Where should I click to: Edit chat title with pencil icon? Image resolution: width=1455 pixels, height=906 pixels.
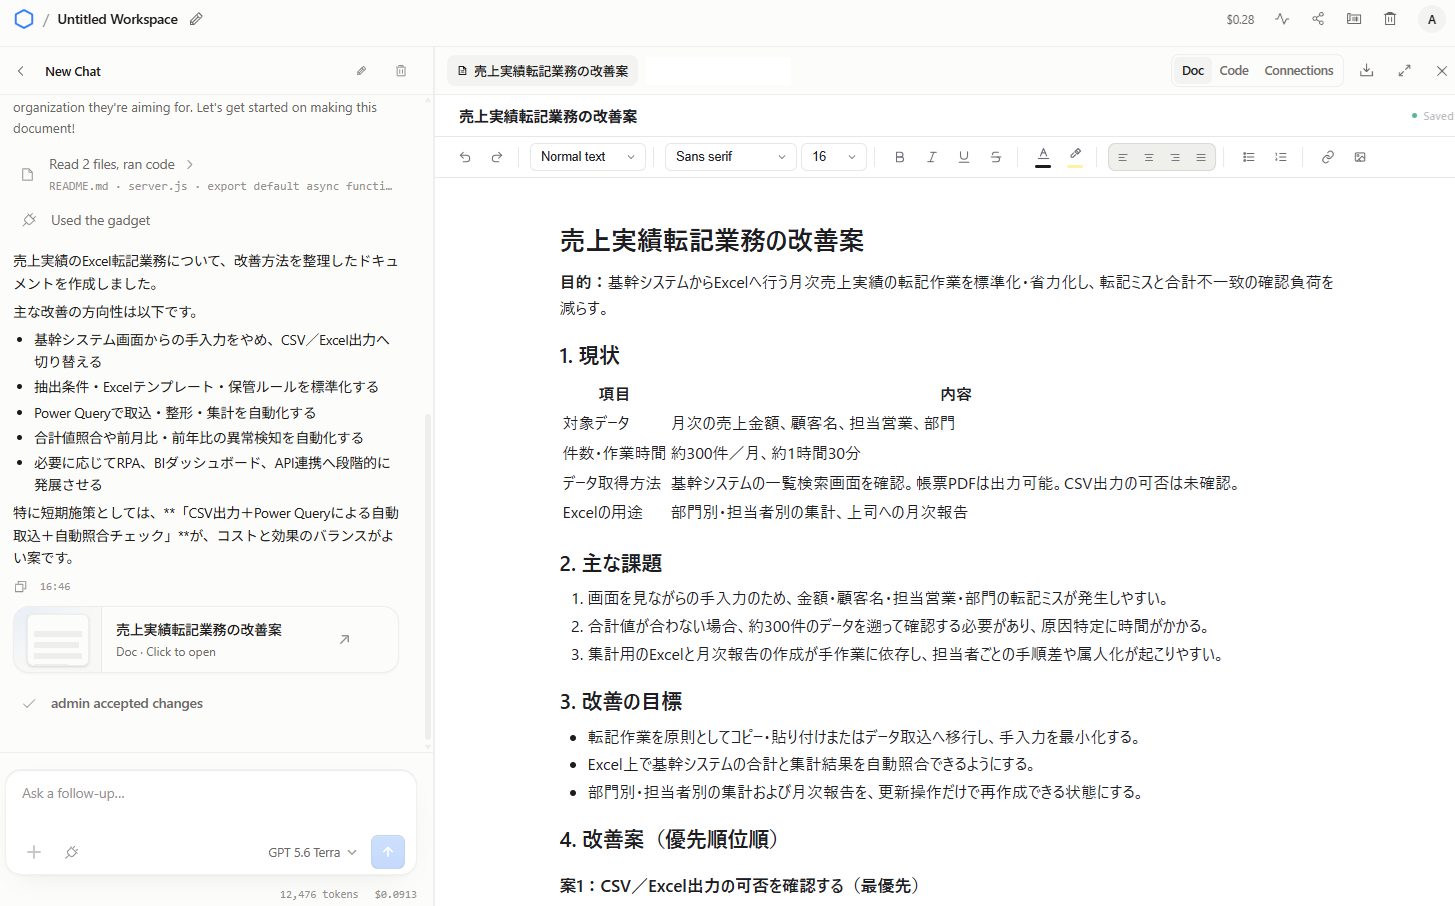361,71
